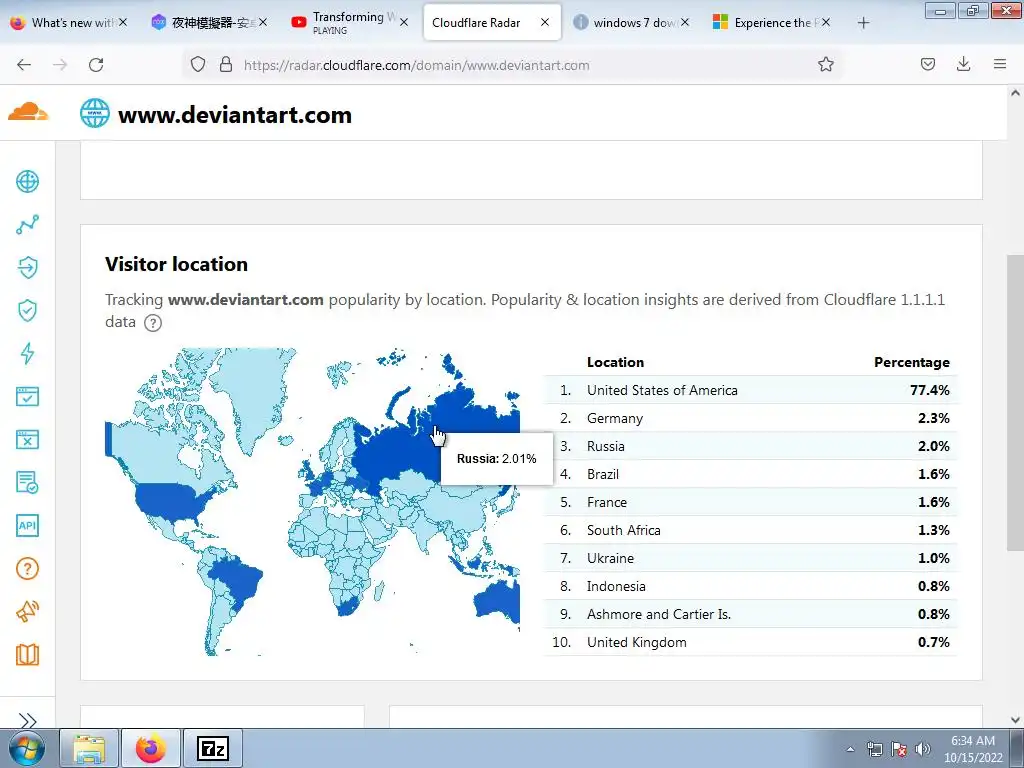
Task: Open the shield checkmark icon in sidebar
Action: click(27, 311)
